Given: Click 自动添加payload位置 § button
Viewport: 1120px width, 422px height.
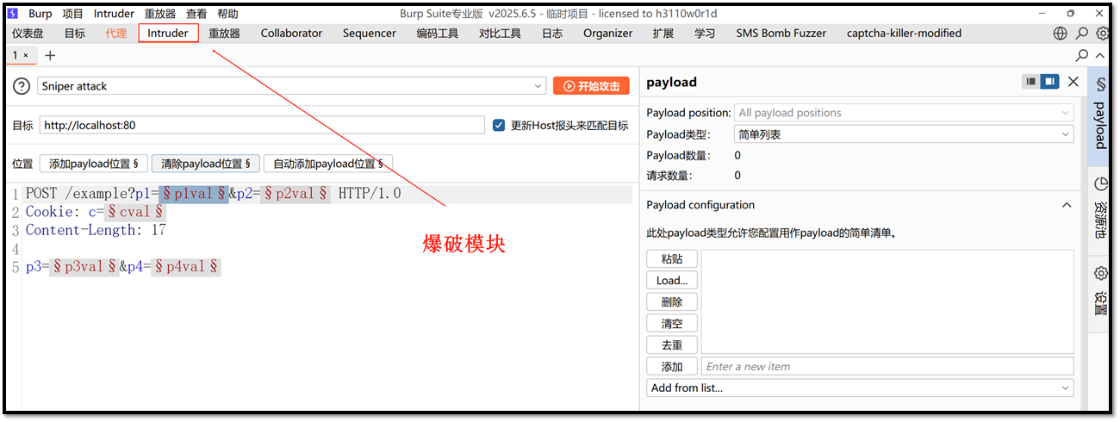Looking at the screenshot, I should [329, 164].
